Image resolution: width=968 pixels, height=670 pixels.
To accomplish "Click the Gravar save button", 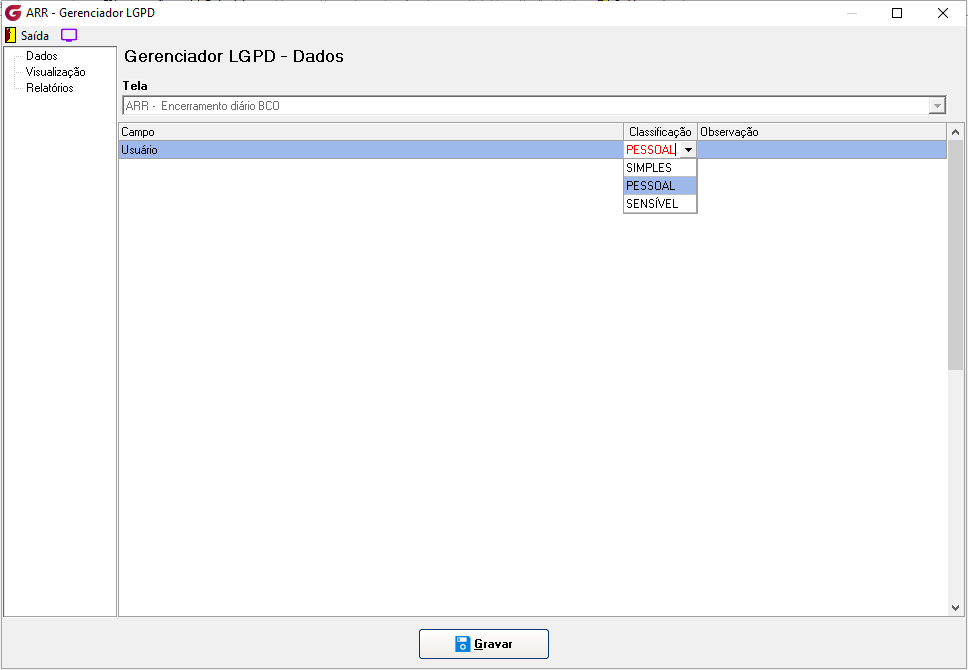I will (x=484, y=644).
